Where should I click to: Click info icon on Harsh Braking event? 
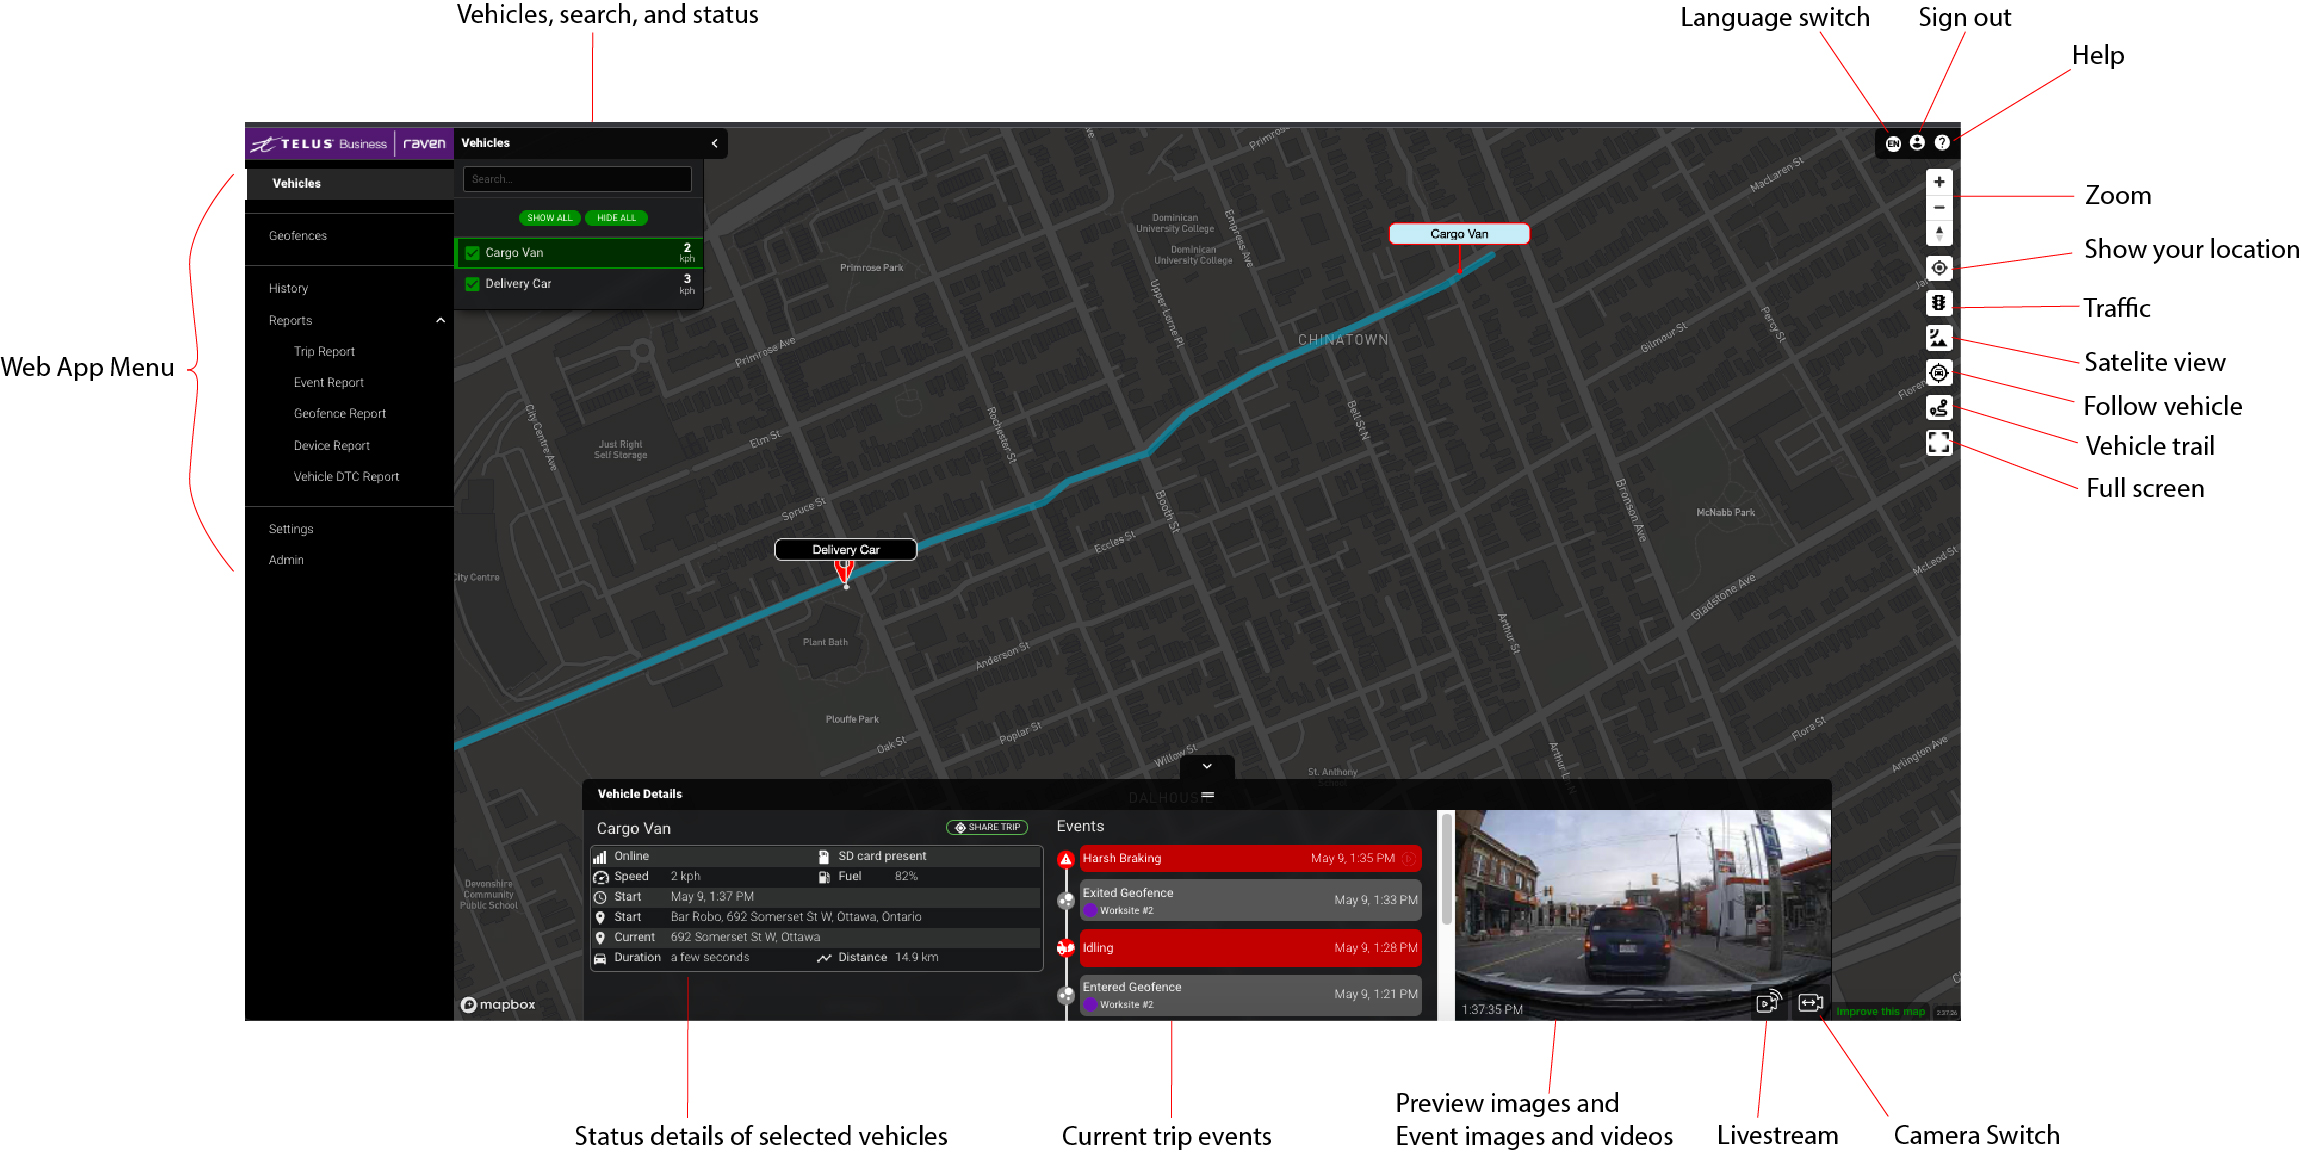tap(1409, 858)
